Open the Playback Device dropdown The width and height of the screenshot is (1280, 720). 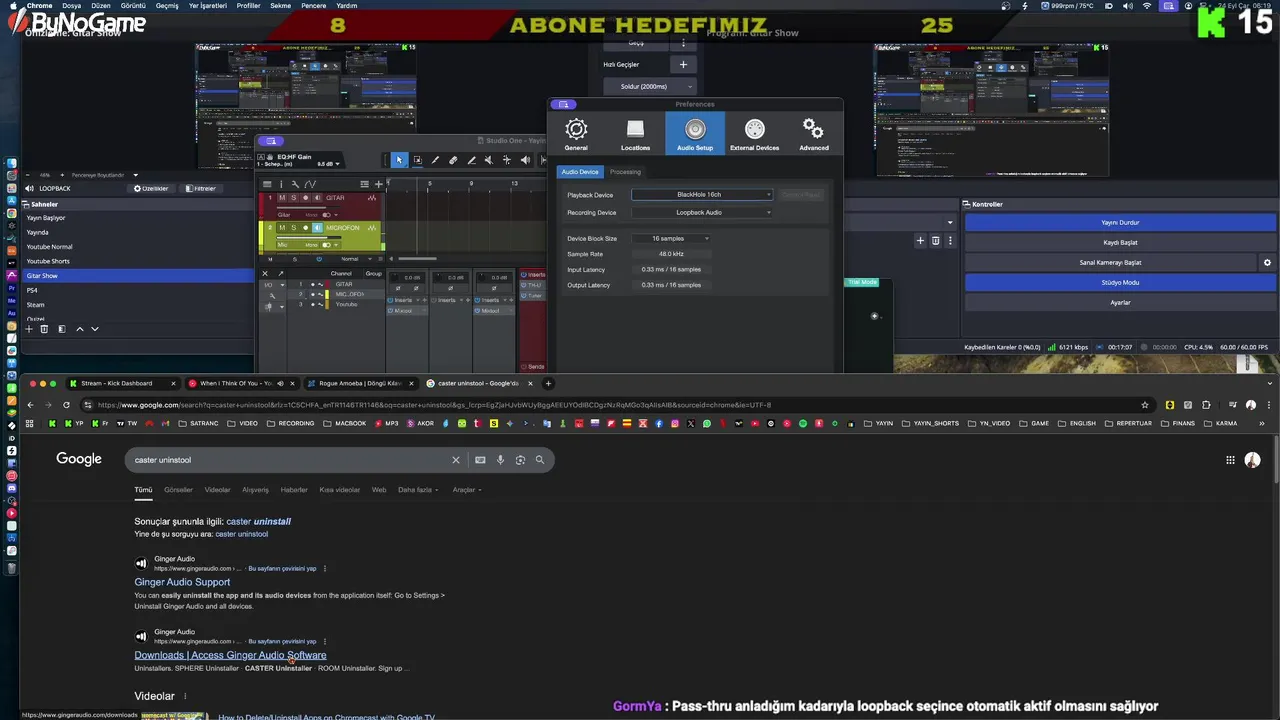coord(702,194)
